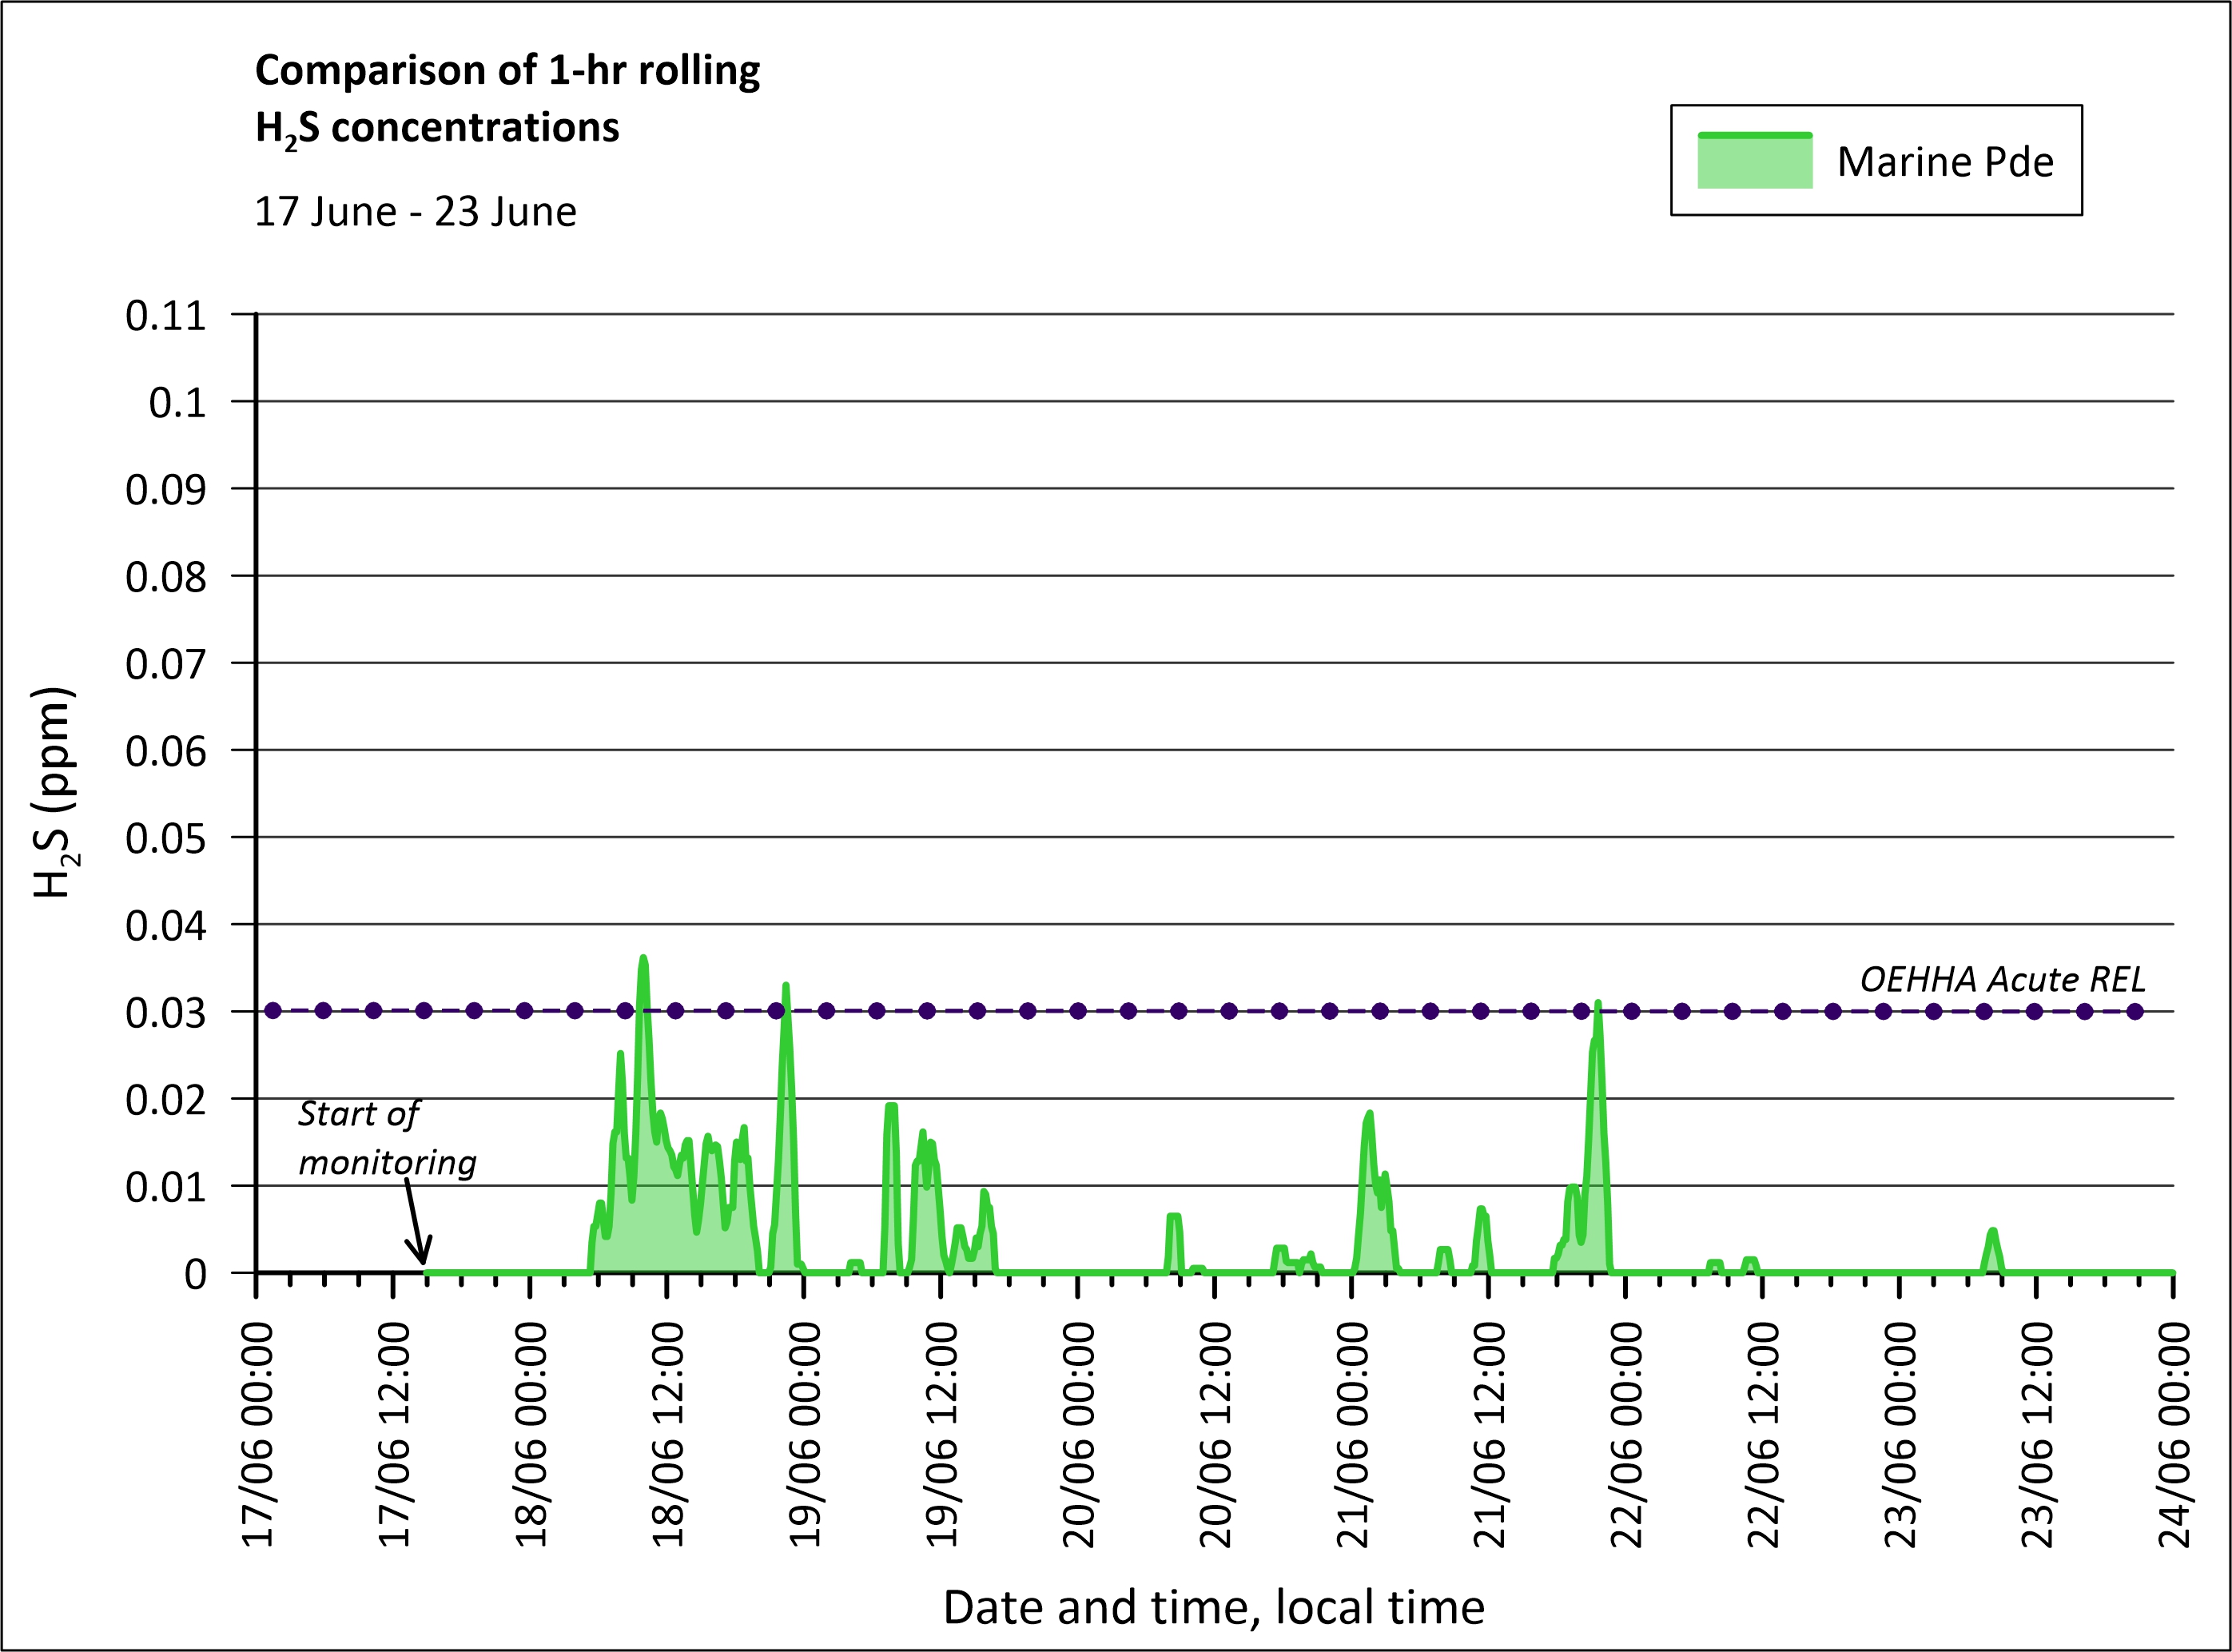Click the green peak just after 21/06 00:00
Image resolution: width=2232 pixels, height=1652 pixels.
1369,1114
